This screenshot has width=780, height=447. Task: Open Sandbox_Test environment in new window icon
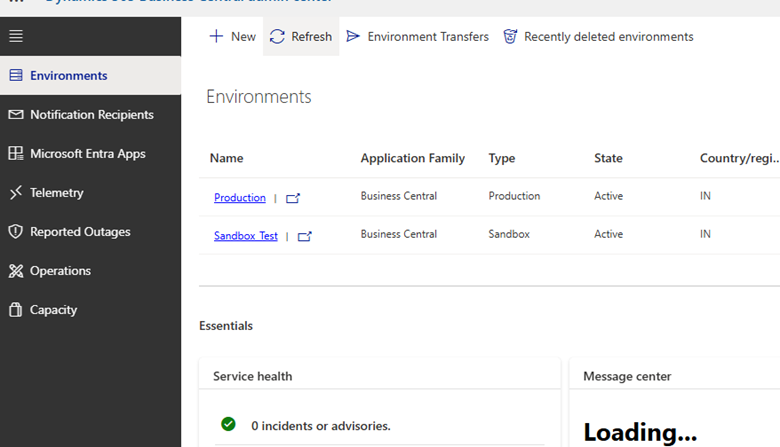305,236
